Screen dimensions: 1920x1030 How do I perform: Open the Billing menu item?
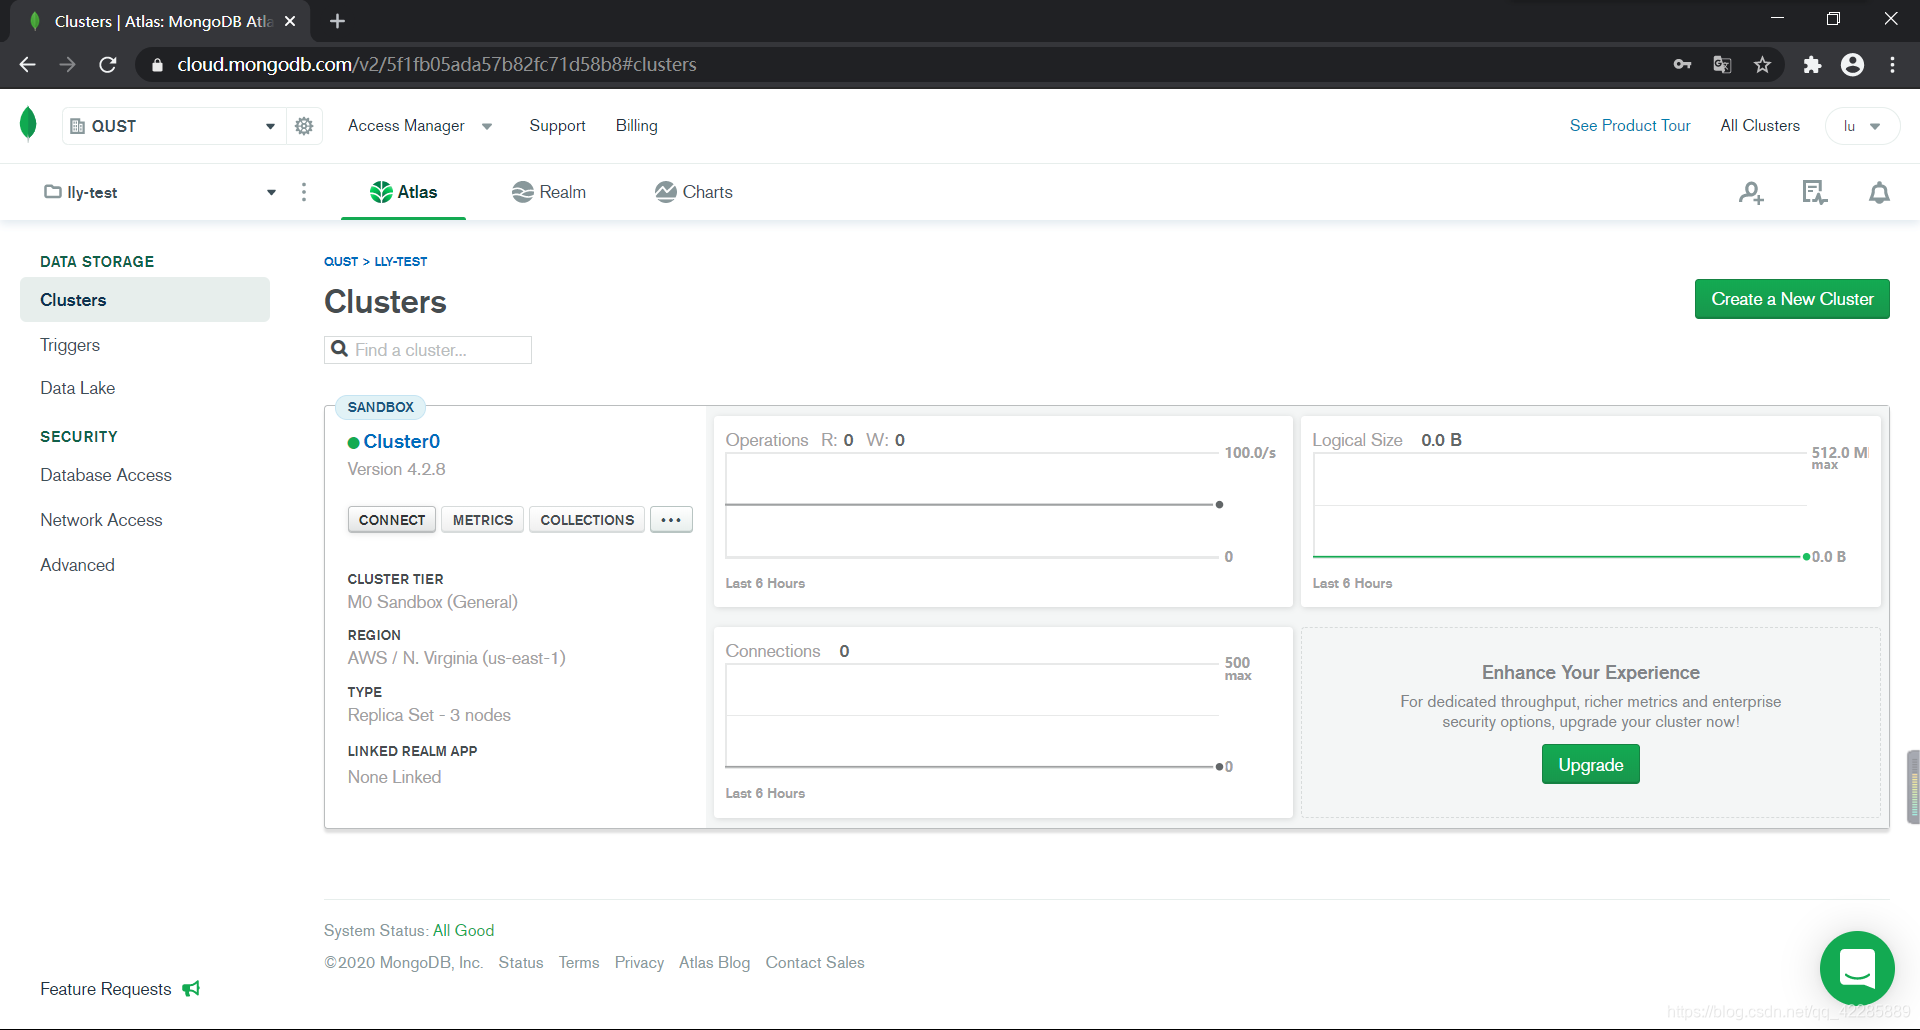click(636, 126)
